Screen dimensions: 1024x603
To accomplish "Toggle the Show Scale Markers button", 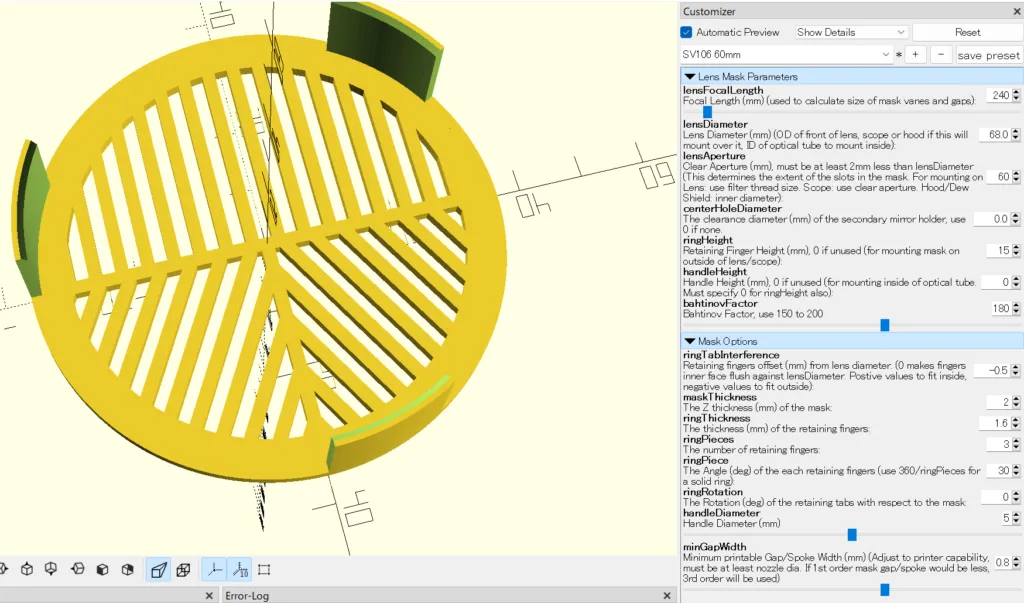I will pyautogui.click(x=239, y=570).
